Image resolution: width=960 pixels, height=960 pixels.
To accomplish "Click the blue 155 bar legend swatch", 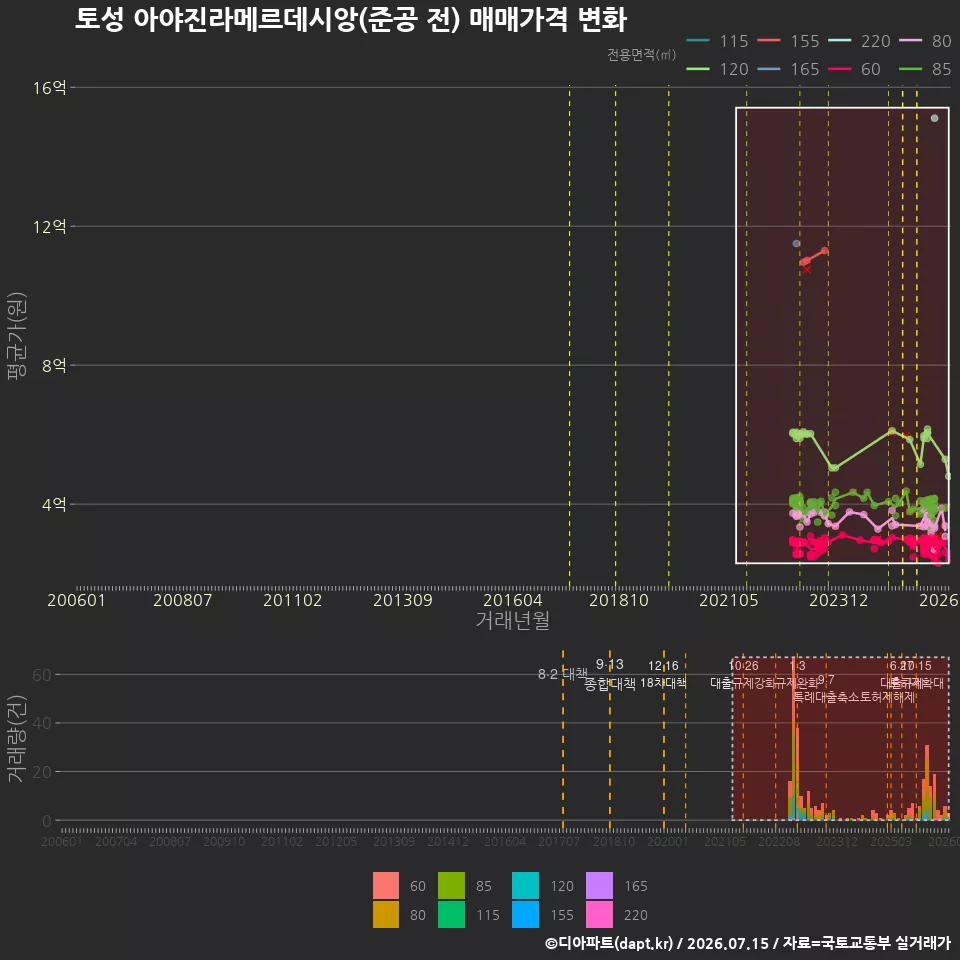I will click(525, 914).
